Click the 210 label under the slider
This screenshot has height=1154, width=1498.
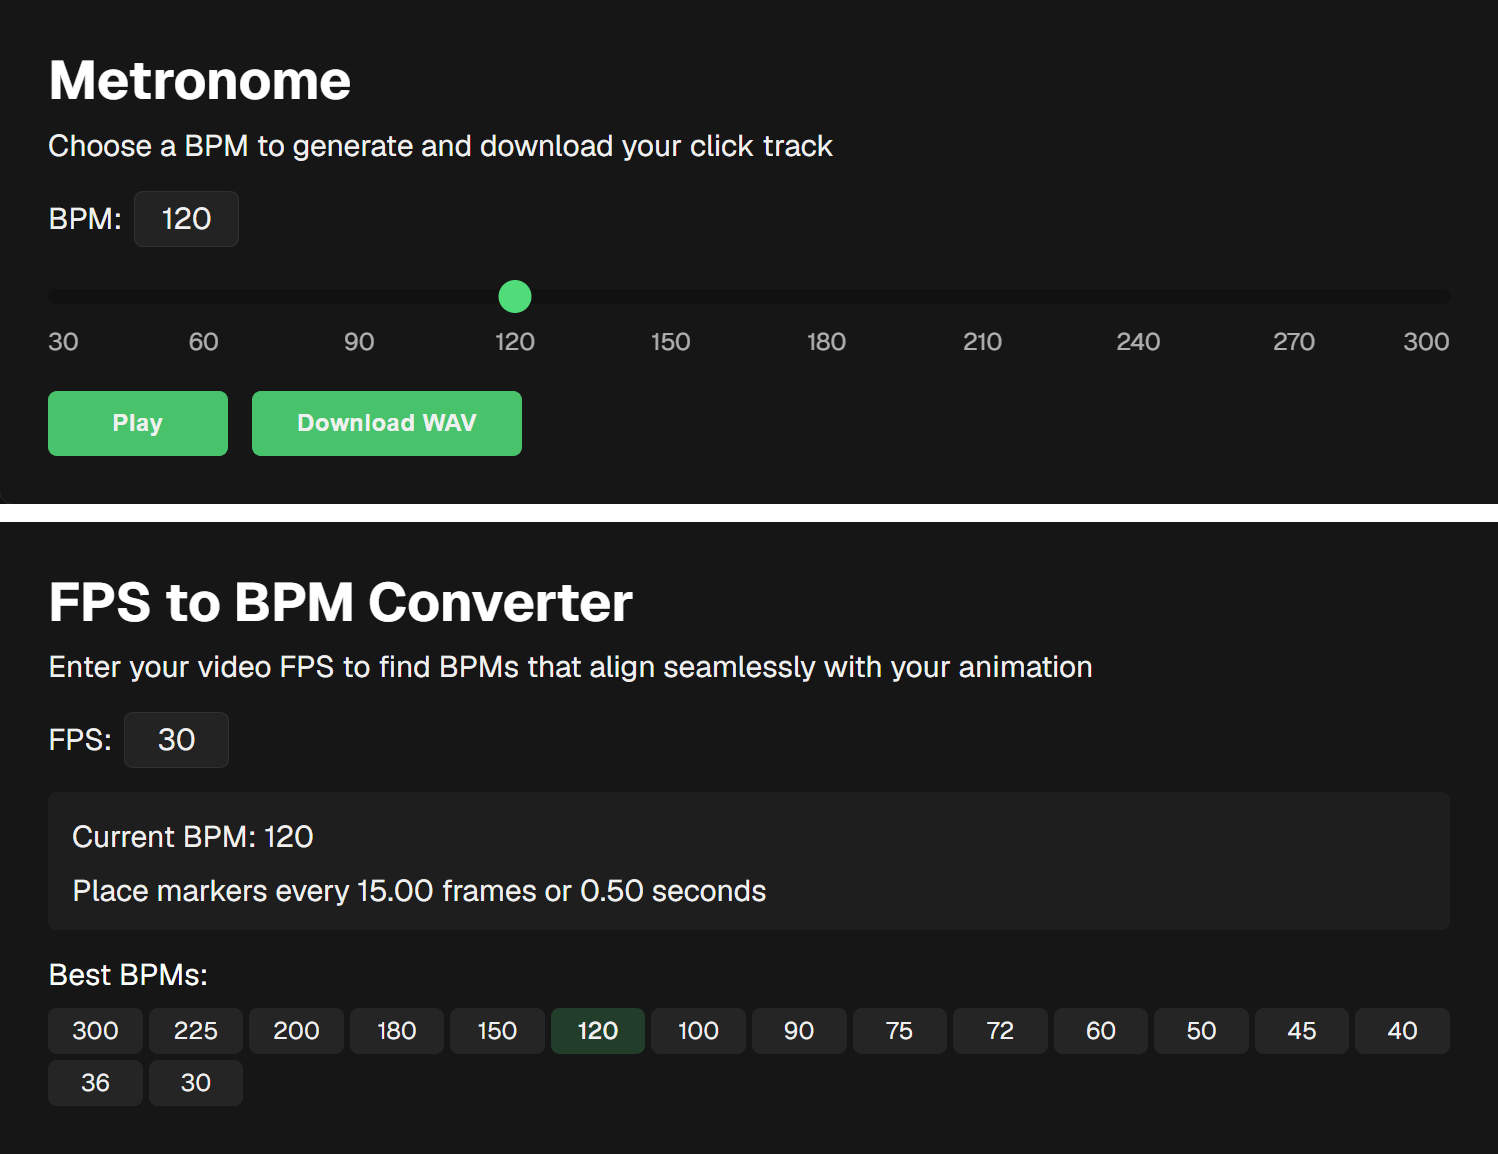tap(982, 342)
